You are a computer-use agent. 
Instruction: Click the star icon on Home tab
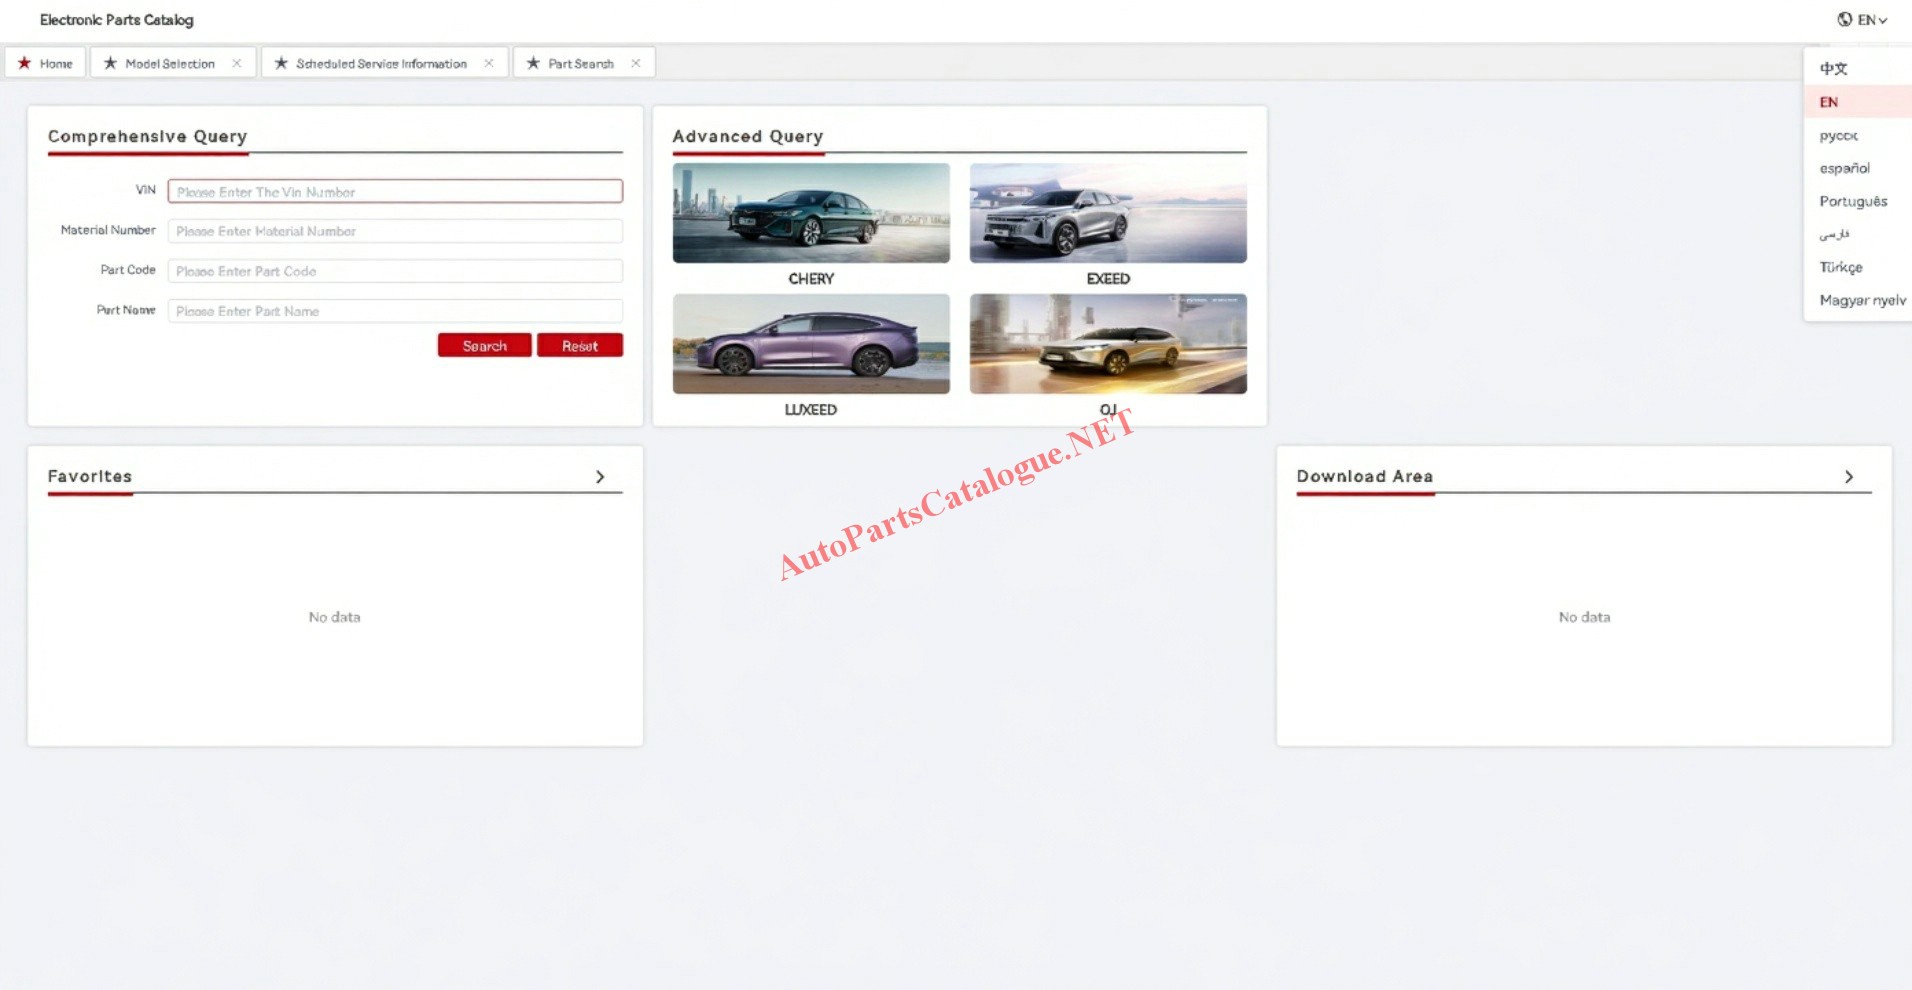(25, 63)
